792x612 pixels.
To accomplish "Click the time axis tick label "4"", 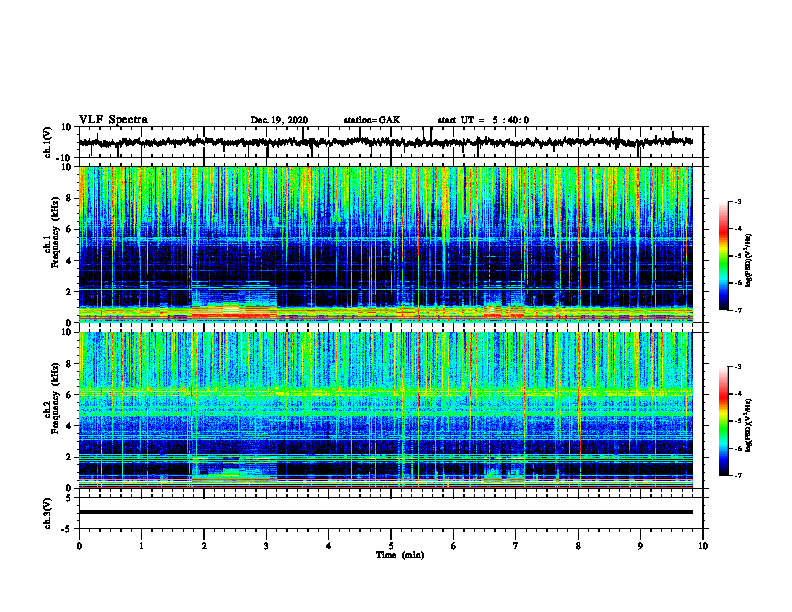I will [x=329, y=546].
